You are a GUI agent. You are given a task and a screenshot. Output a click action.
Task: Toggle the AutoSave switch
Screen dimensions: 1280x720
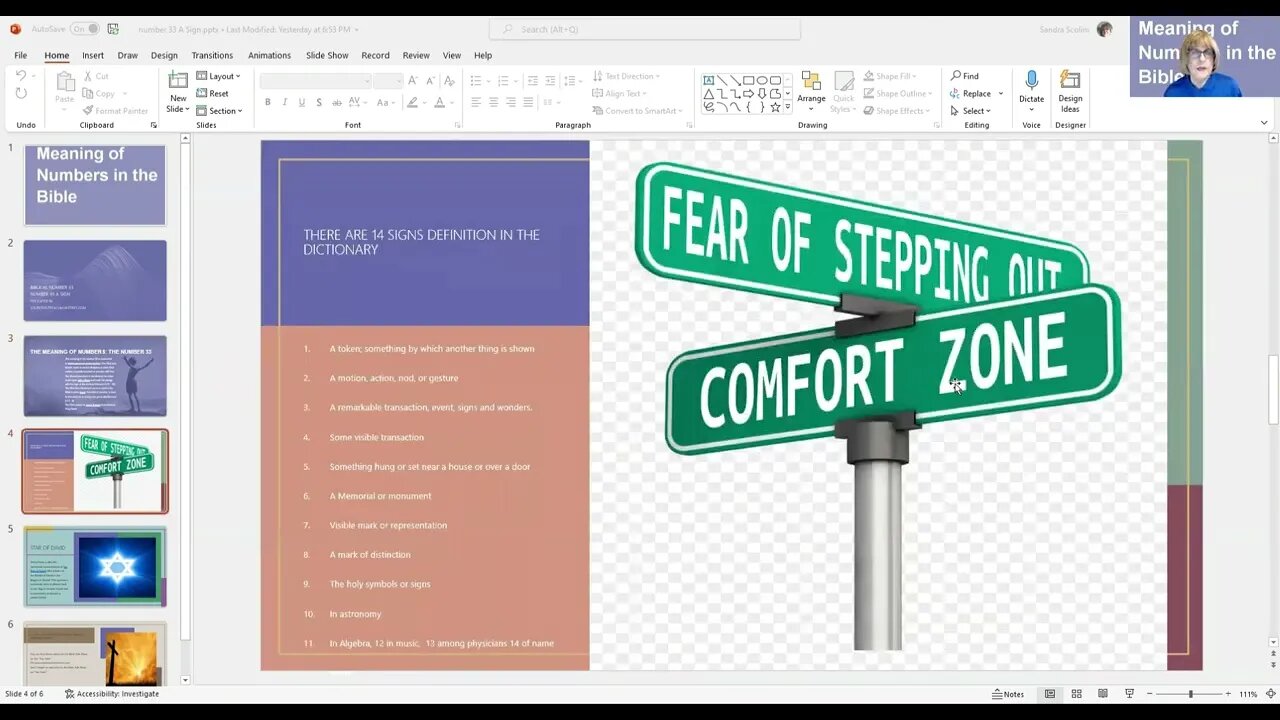point(84,29)
